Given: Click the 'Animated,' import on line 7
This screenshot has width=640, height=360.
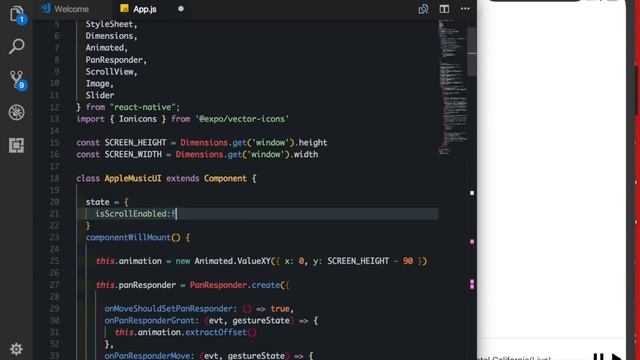Looking at the screenshot, I should [107, 48].
